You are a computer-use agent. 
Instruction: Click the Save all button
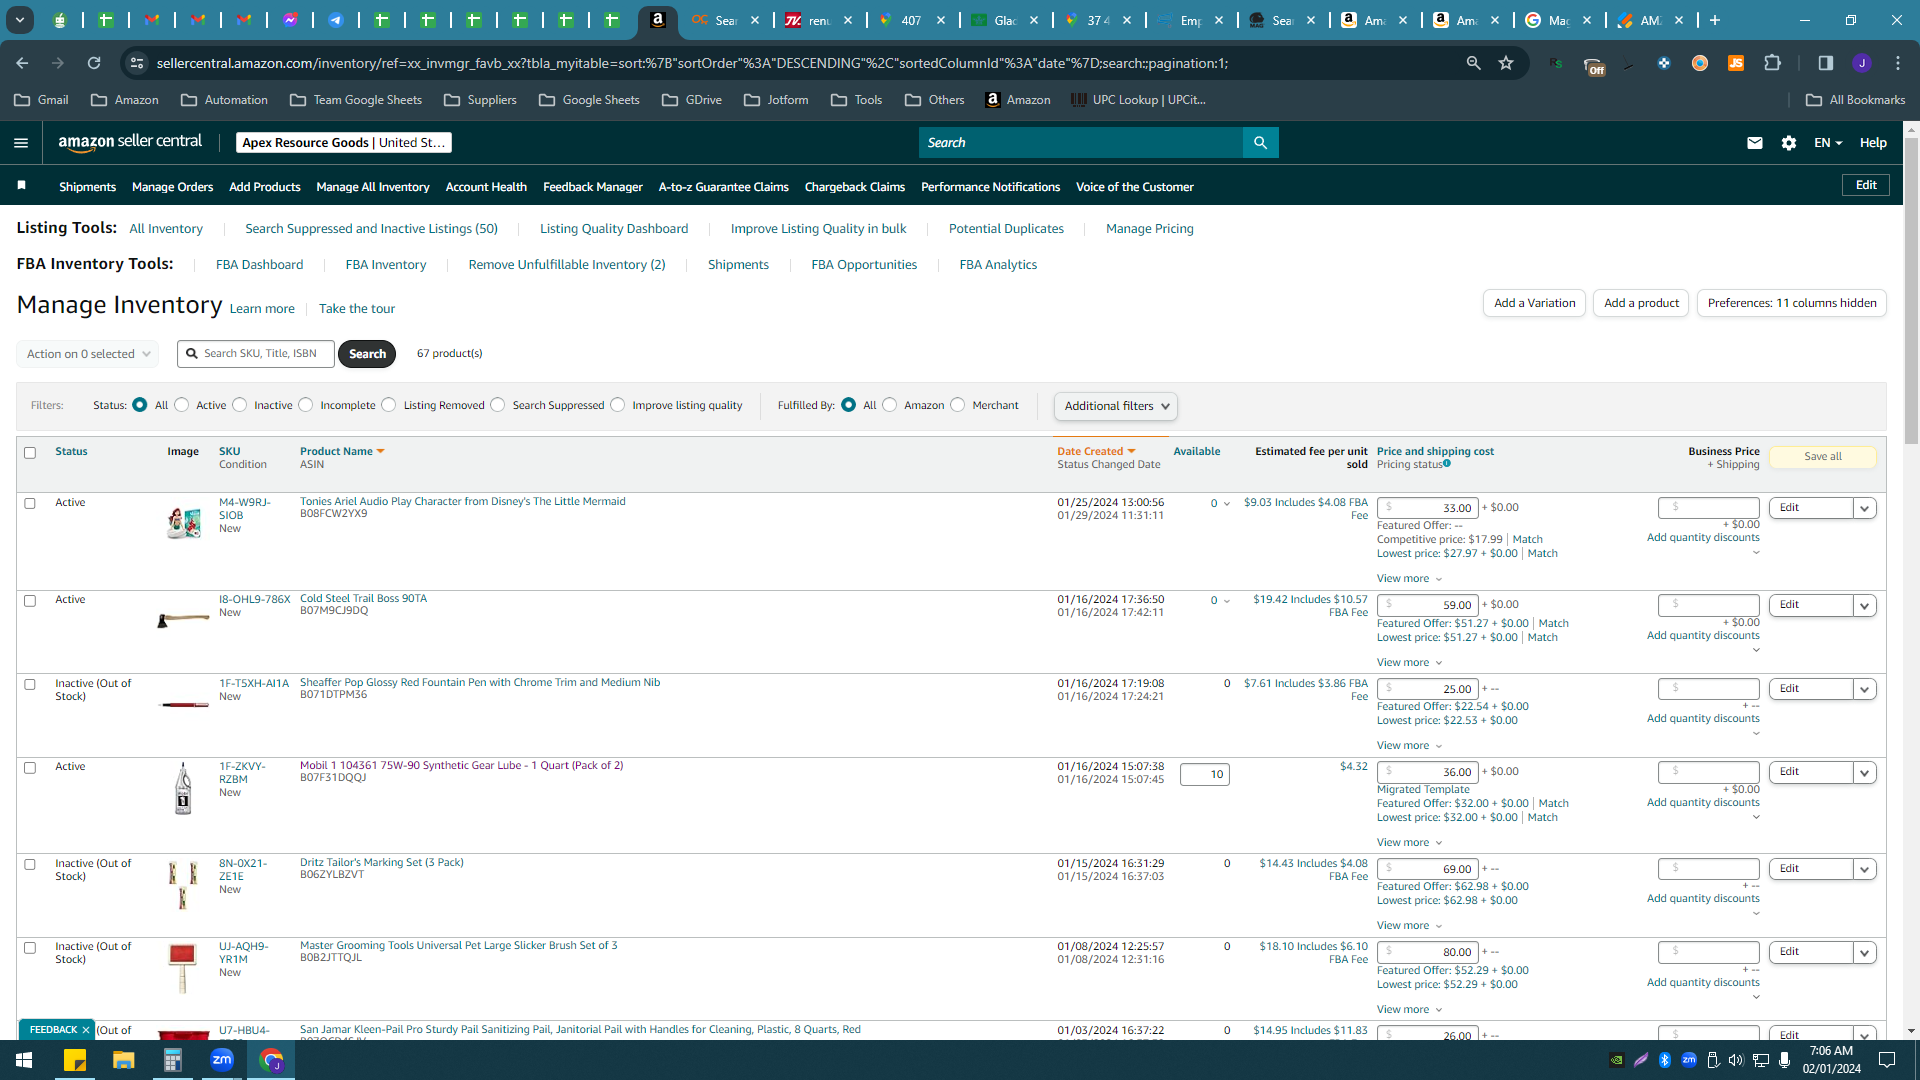point(1823,457)
